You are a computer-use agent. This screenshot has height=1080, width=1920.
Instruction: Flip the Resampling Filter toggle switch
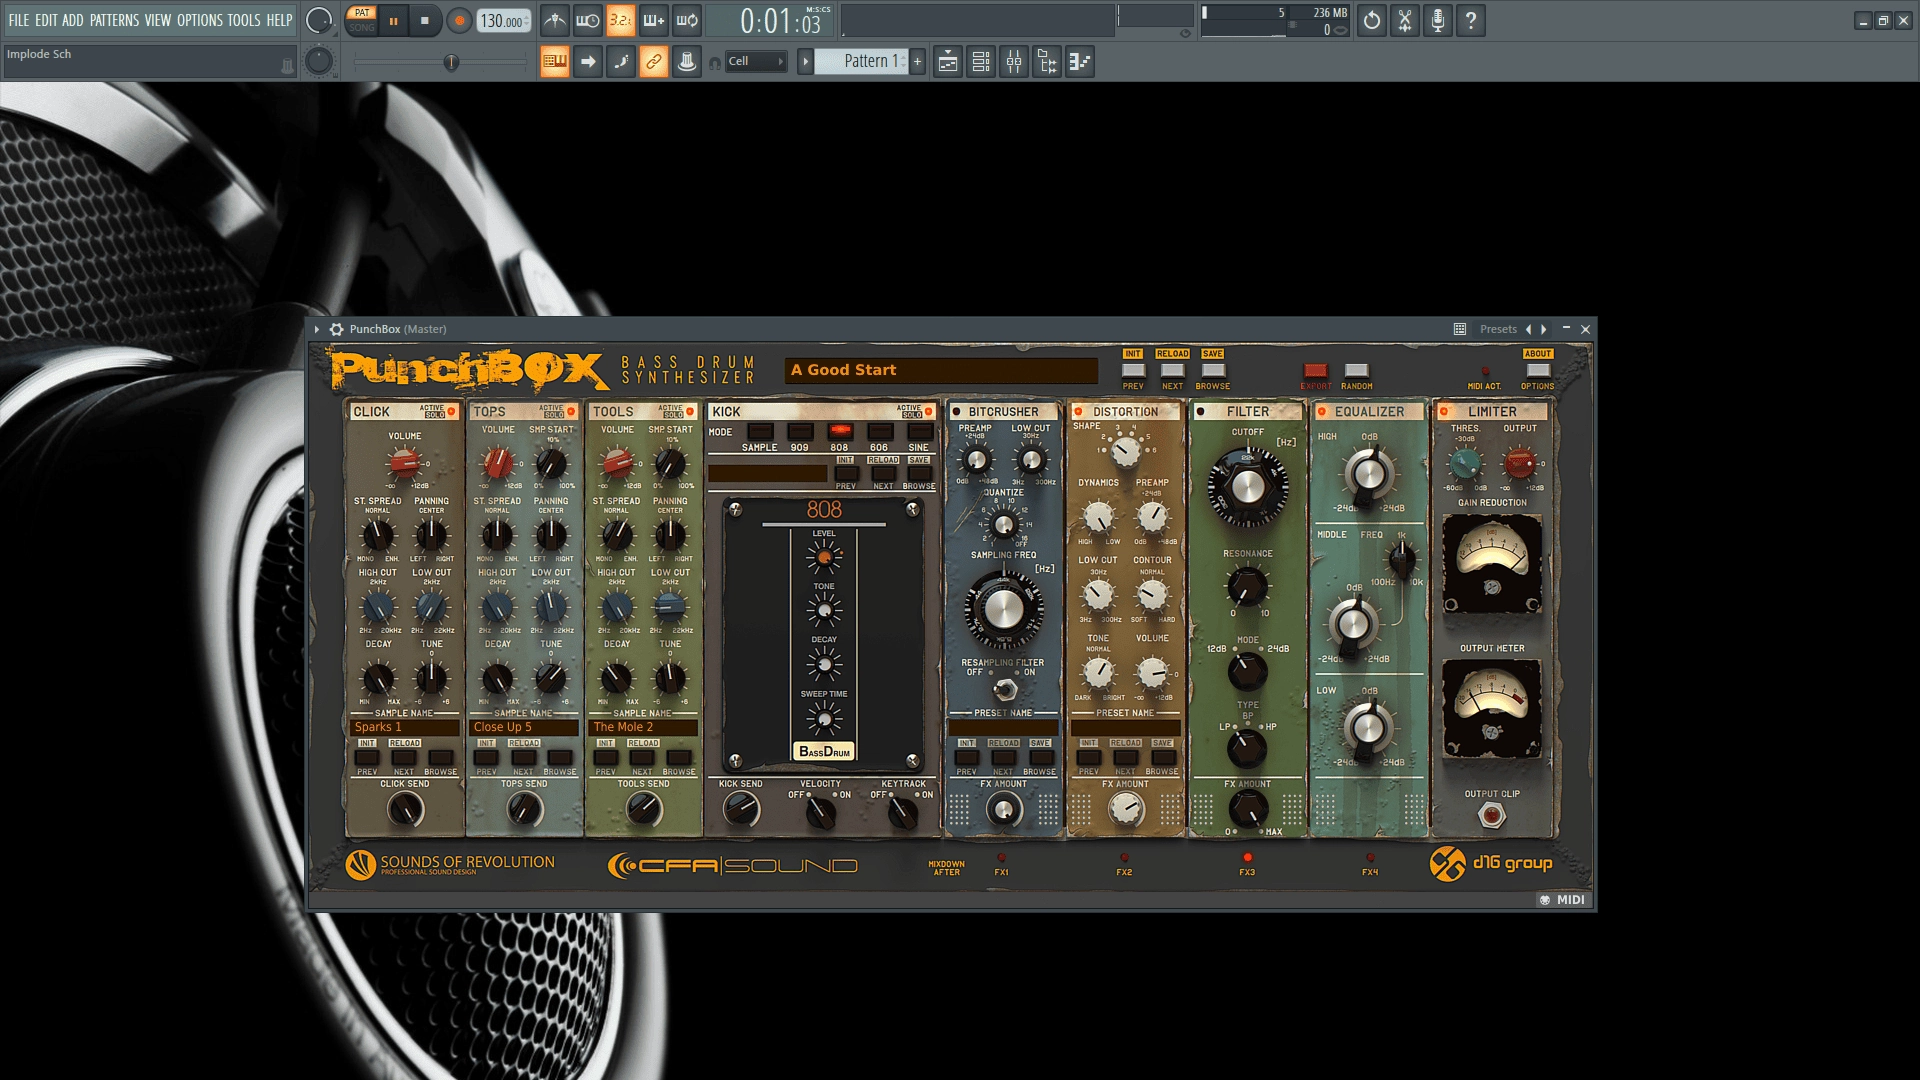[1004, 689]
